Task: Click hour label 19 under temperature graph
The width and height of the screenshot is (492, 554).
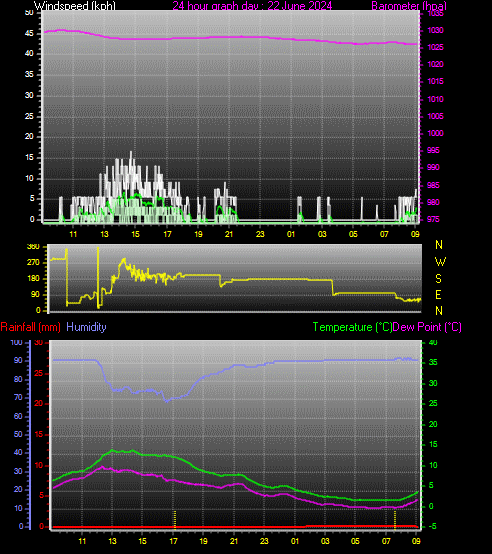Action: click(x=203, y=541)
